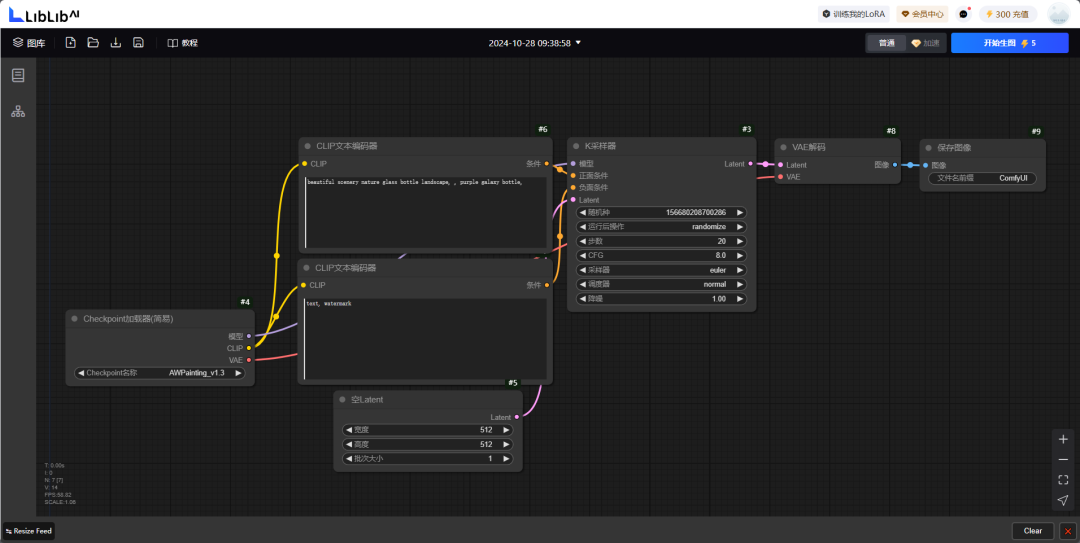Click the 宽度 value 512

486,430
